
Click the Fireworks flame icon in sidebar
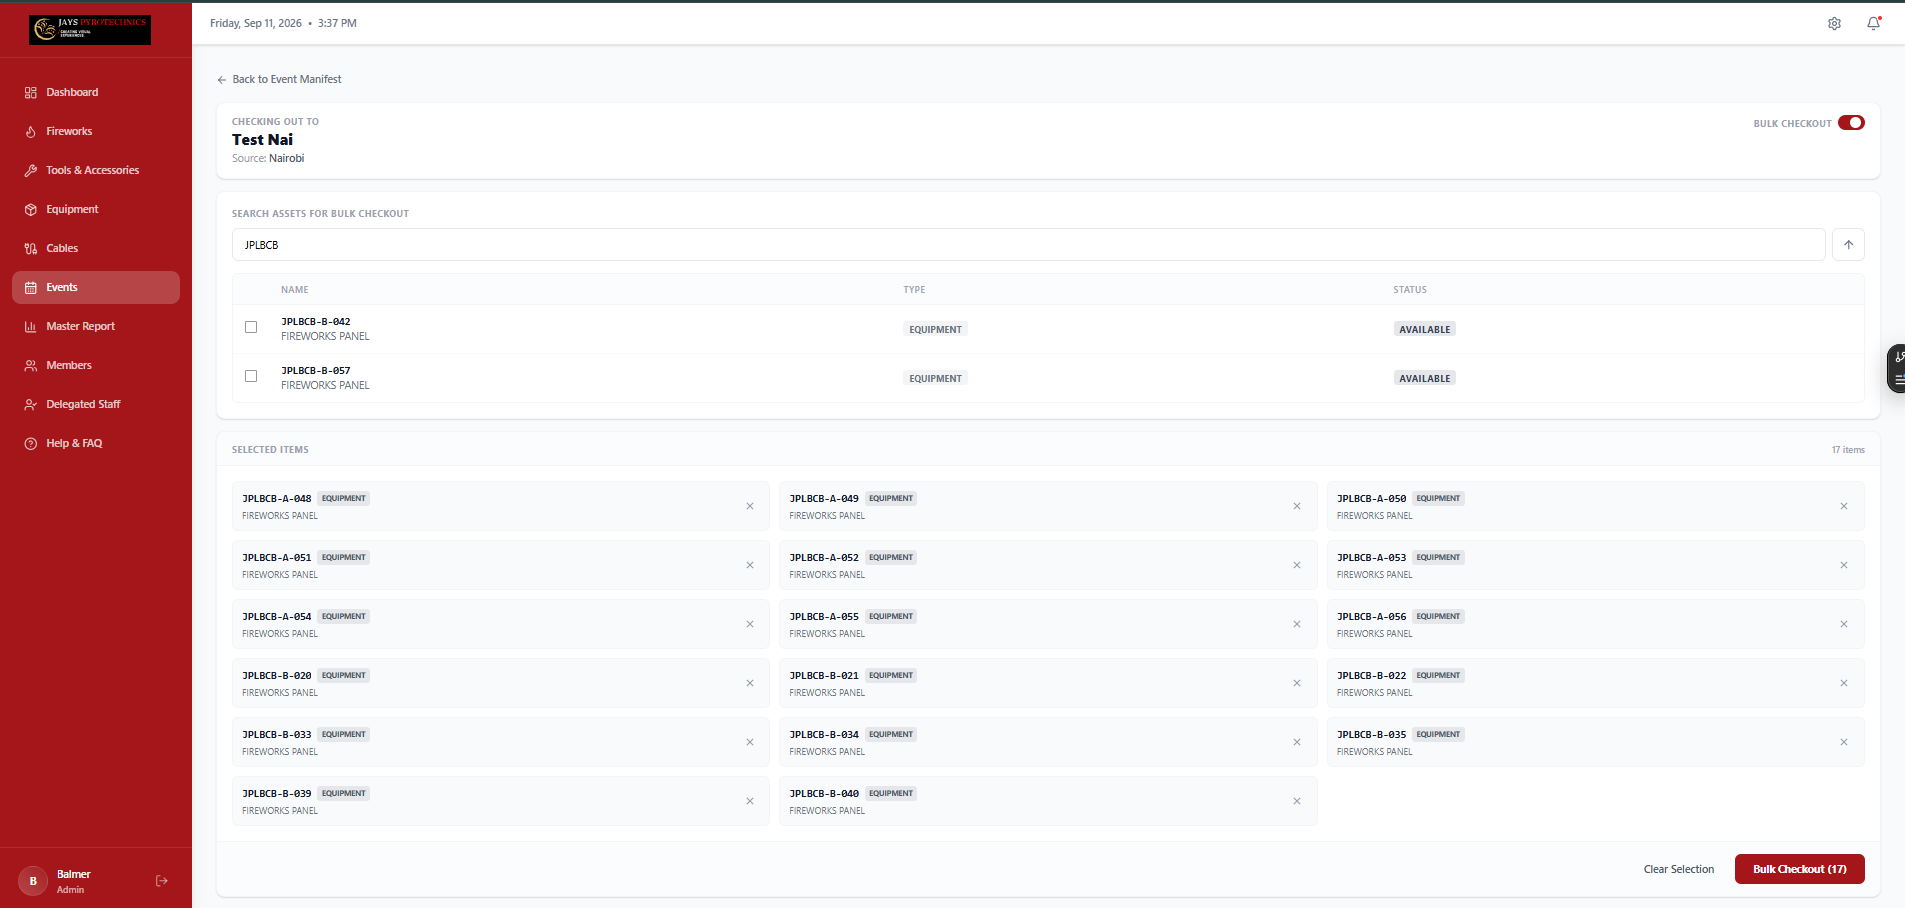(31, 132)
